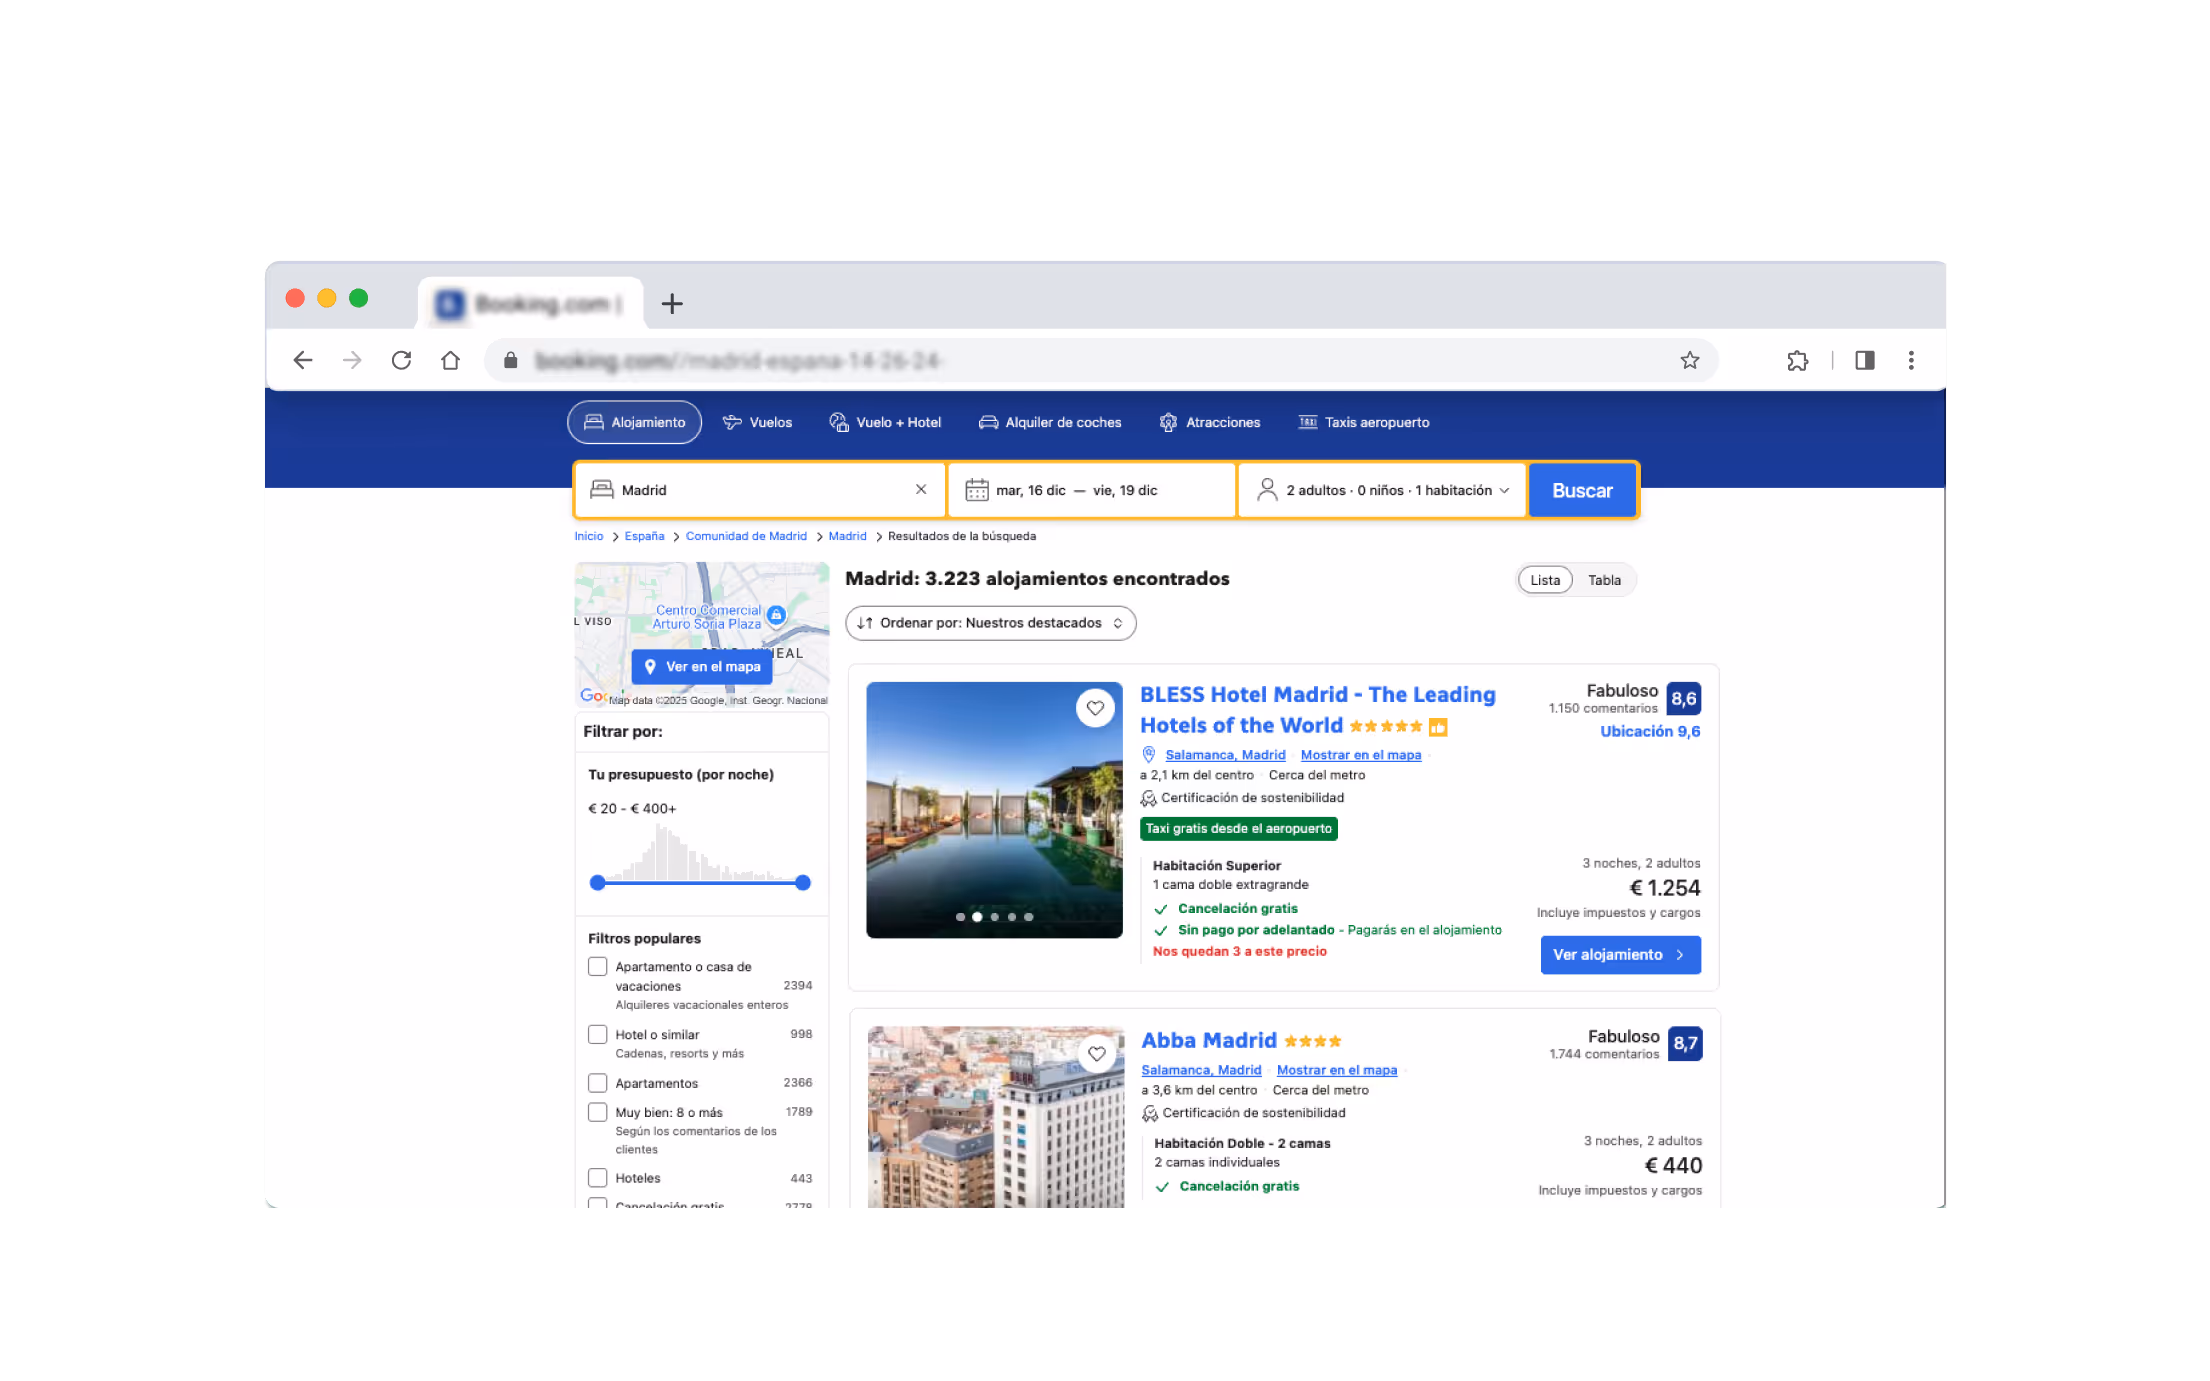Switch results view to Tabla

[1604, 579]
